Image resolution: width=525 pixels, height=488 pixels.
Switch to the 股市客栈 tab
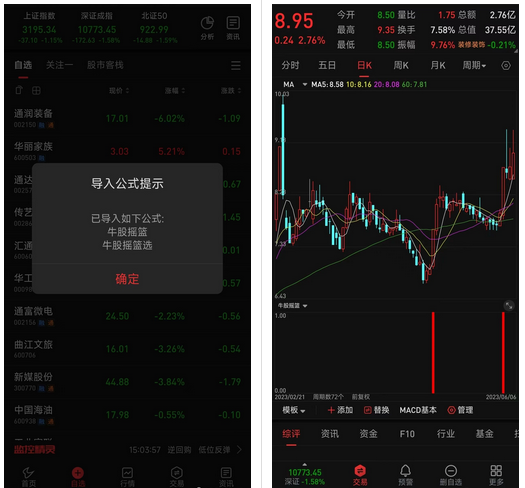pyautogui.click(x=105, y=65)
